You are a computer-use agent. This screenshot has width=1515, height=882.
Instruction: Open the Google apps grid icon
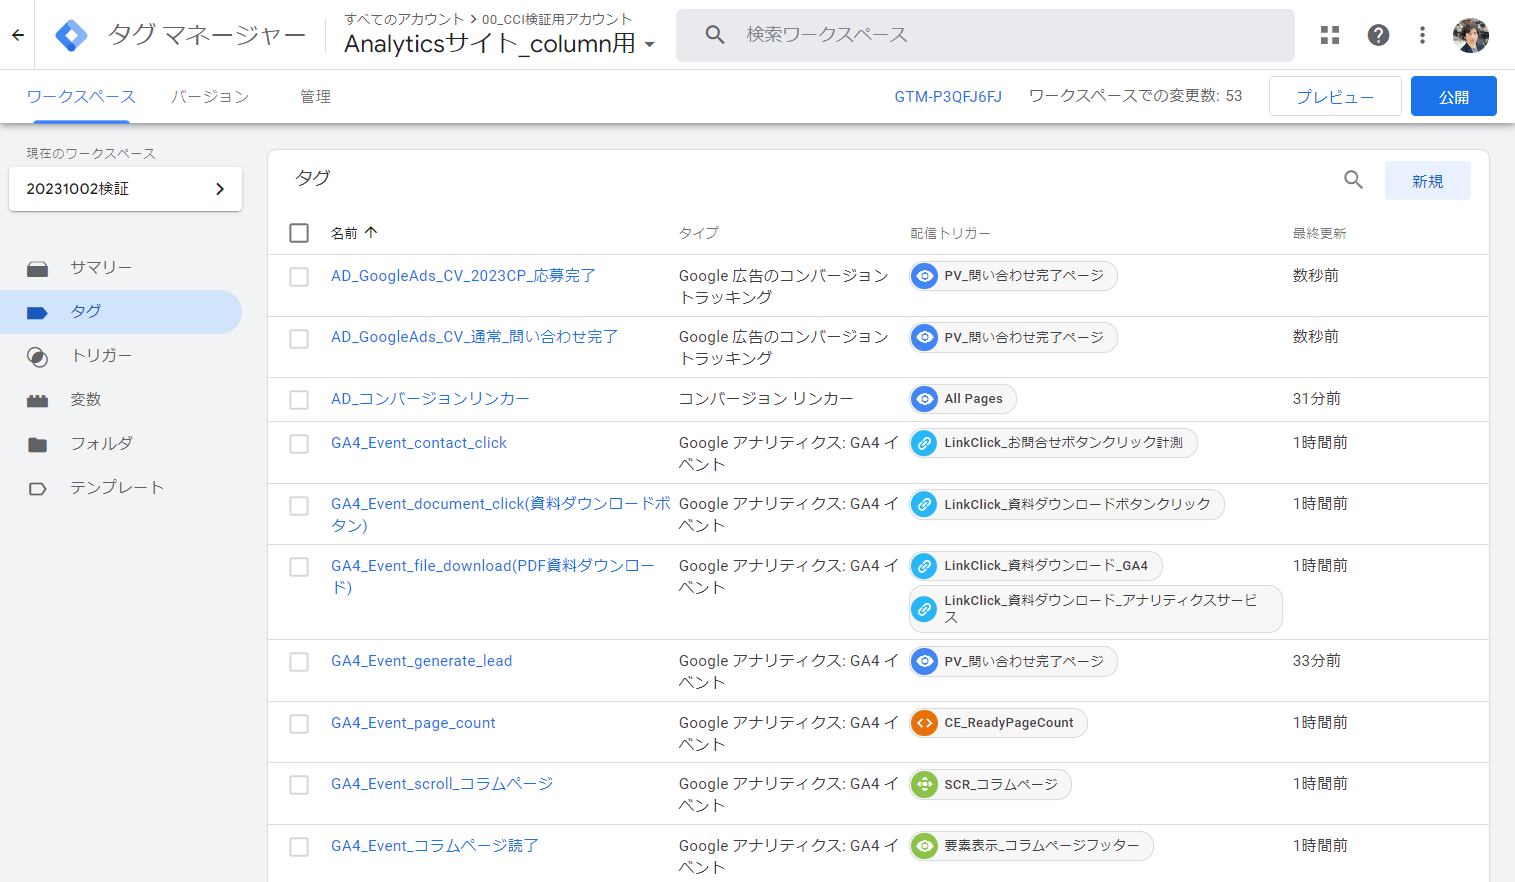tap(1330, 35)
